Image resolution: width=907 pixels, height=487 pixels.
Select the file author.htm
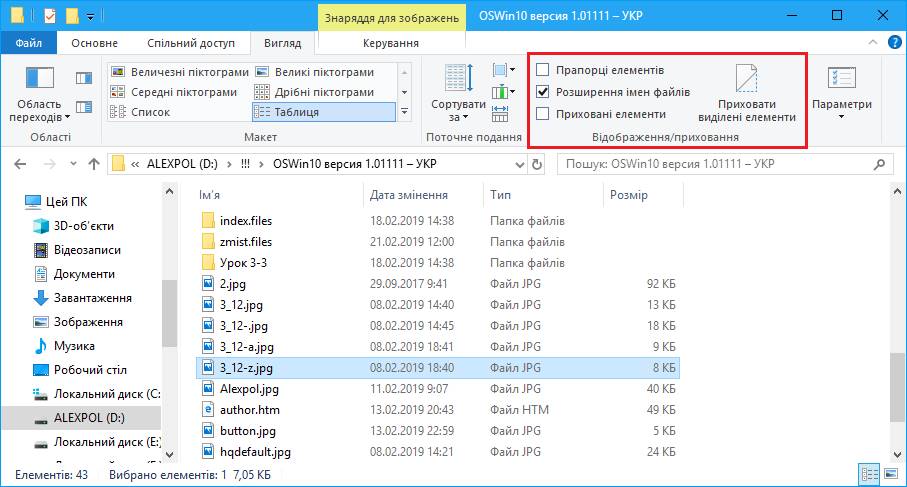click(x=249, y=410)
